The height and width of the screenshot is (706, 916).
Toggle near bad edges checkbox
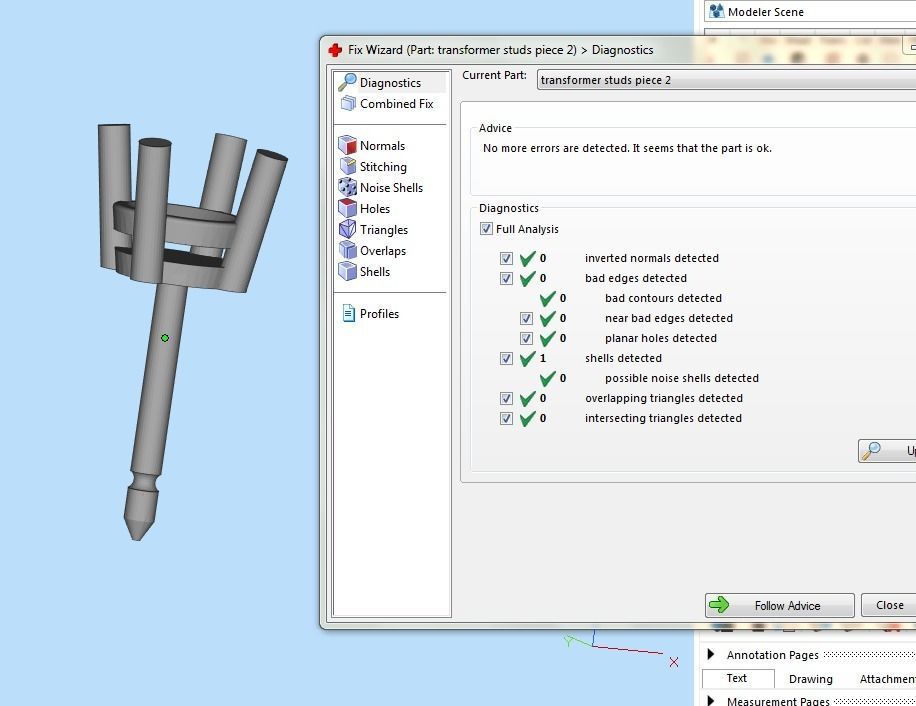tap(526, 318)
